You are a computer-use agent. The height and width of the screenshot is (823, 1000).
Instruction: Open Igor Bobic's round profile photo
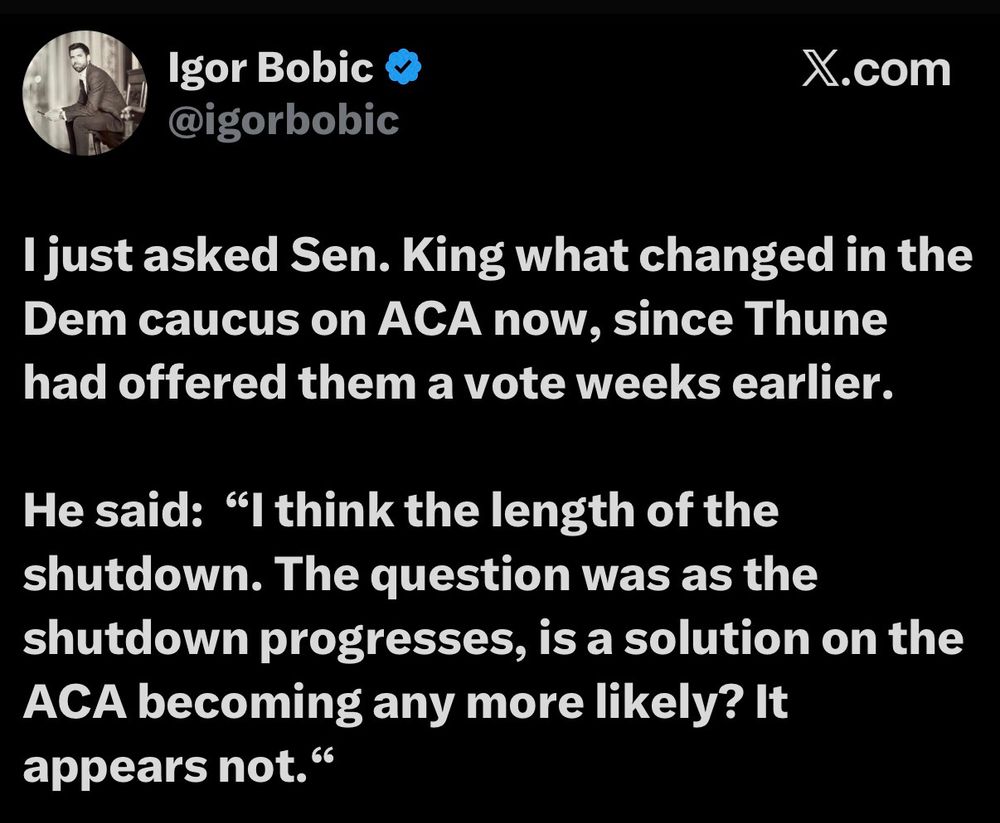[x=84, y=93]
